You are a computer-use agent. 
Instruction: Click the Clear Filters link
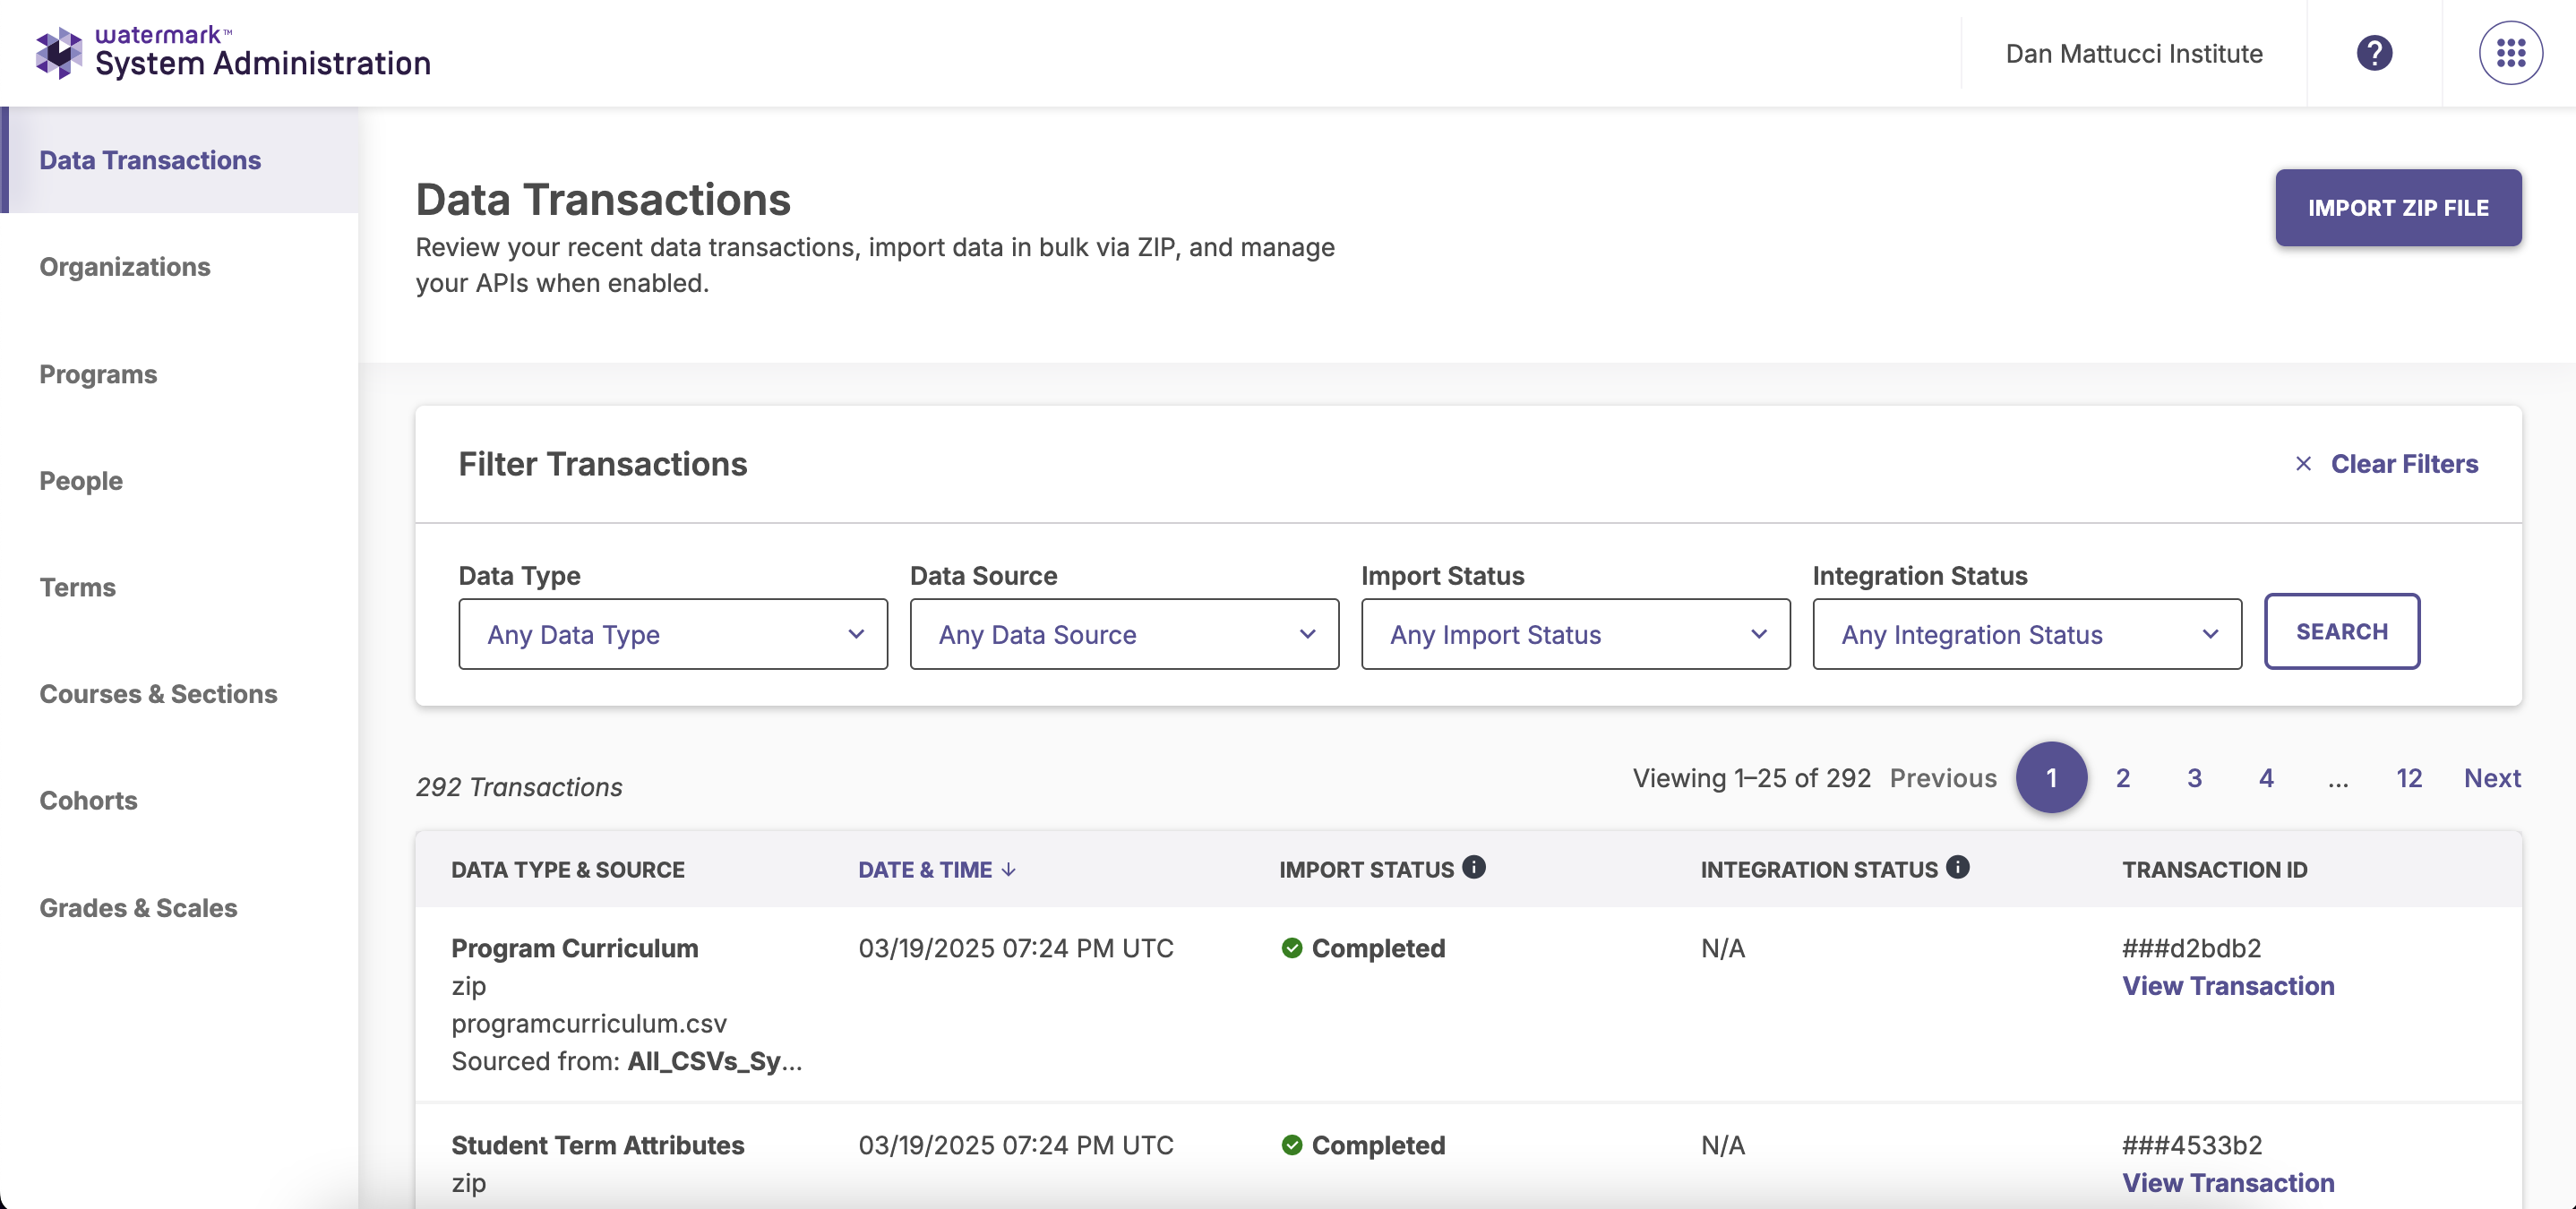(2404, 464)
